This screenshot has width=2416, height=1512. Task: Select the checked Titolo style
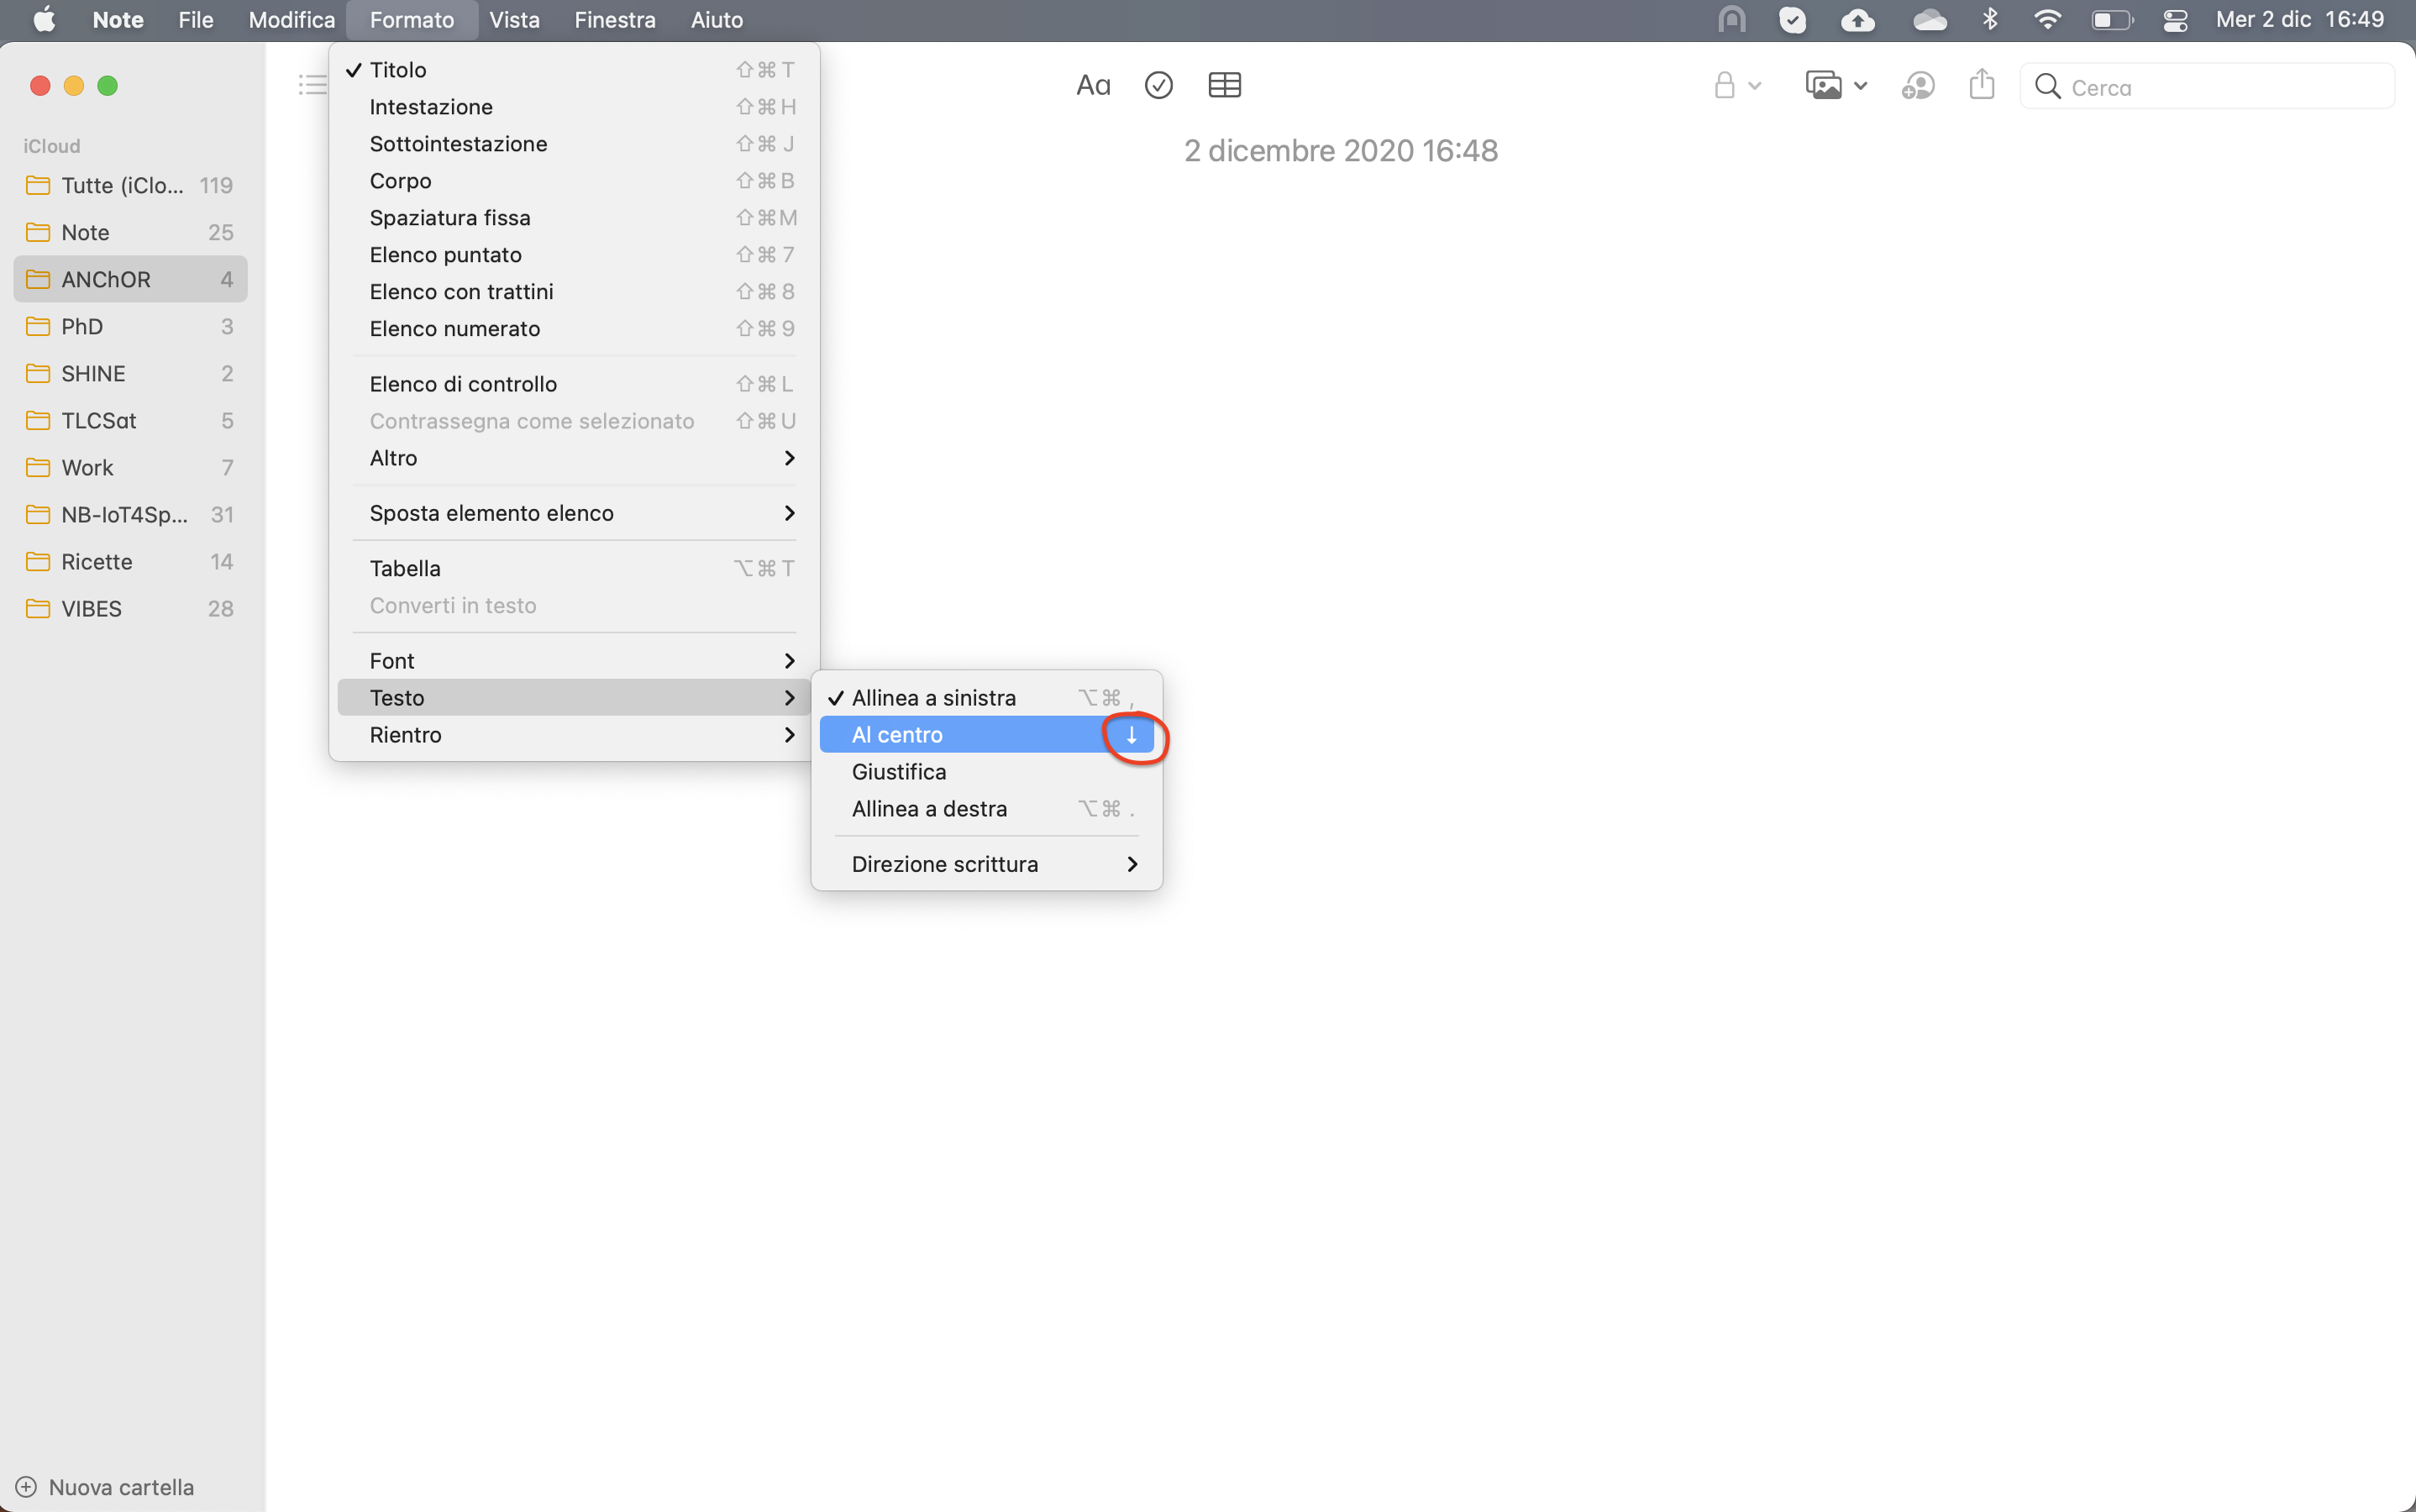(398, 70)
